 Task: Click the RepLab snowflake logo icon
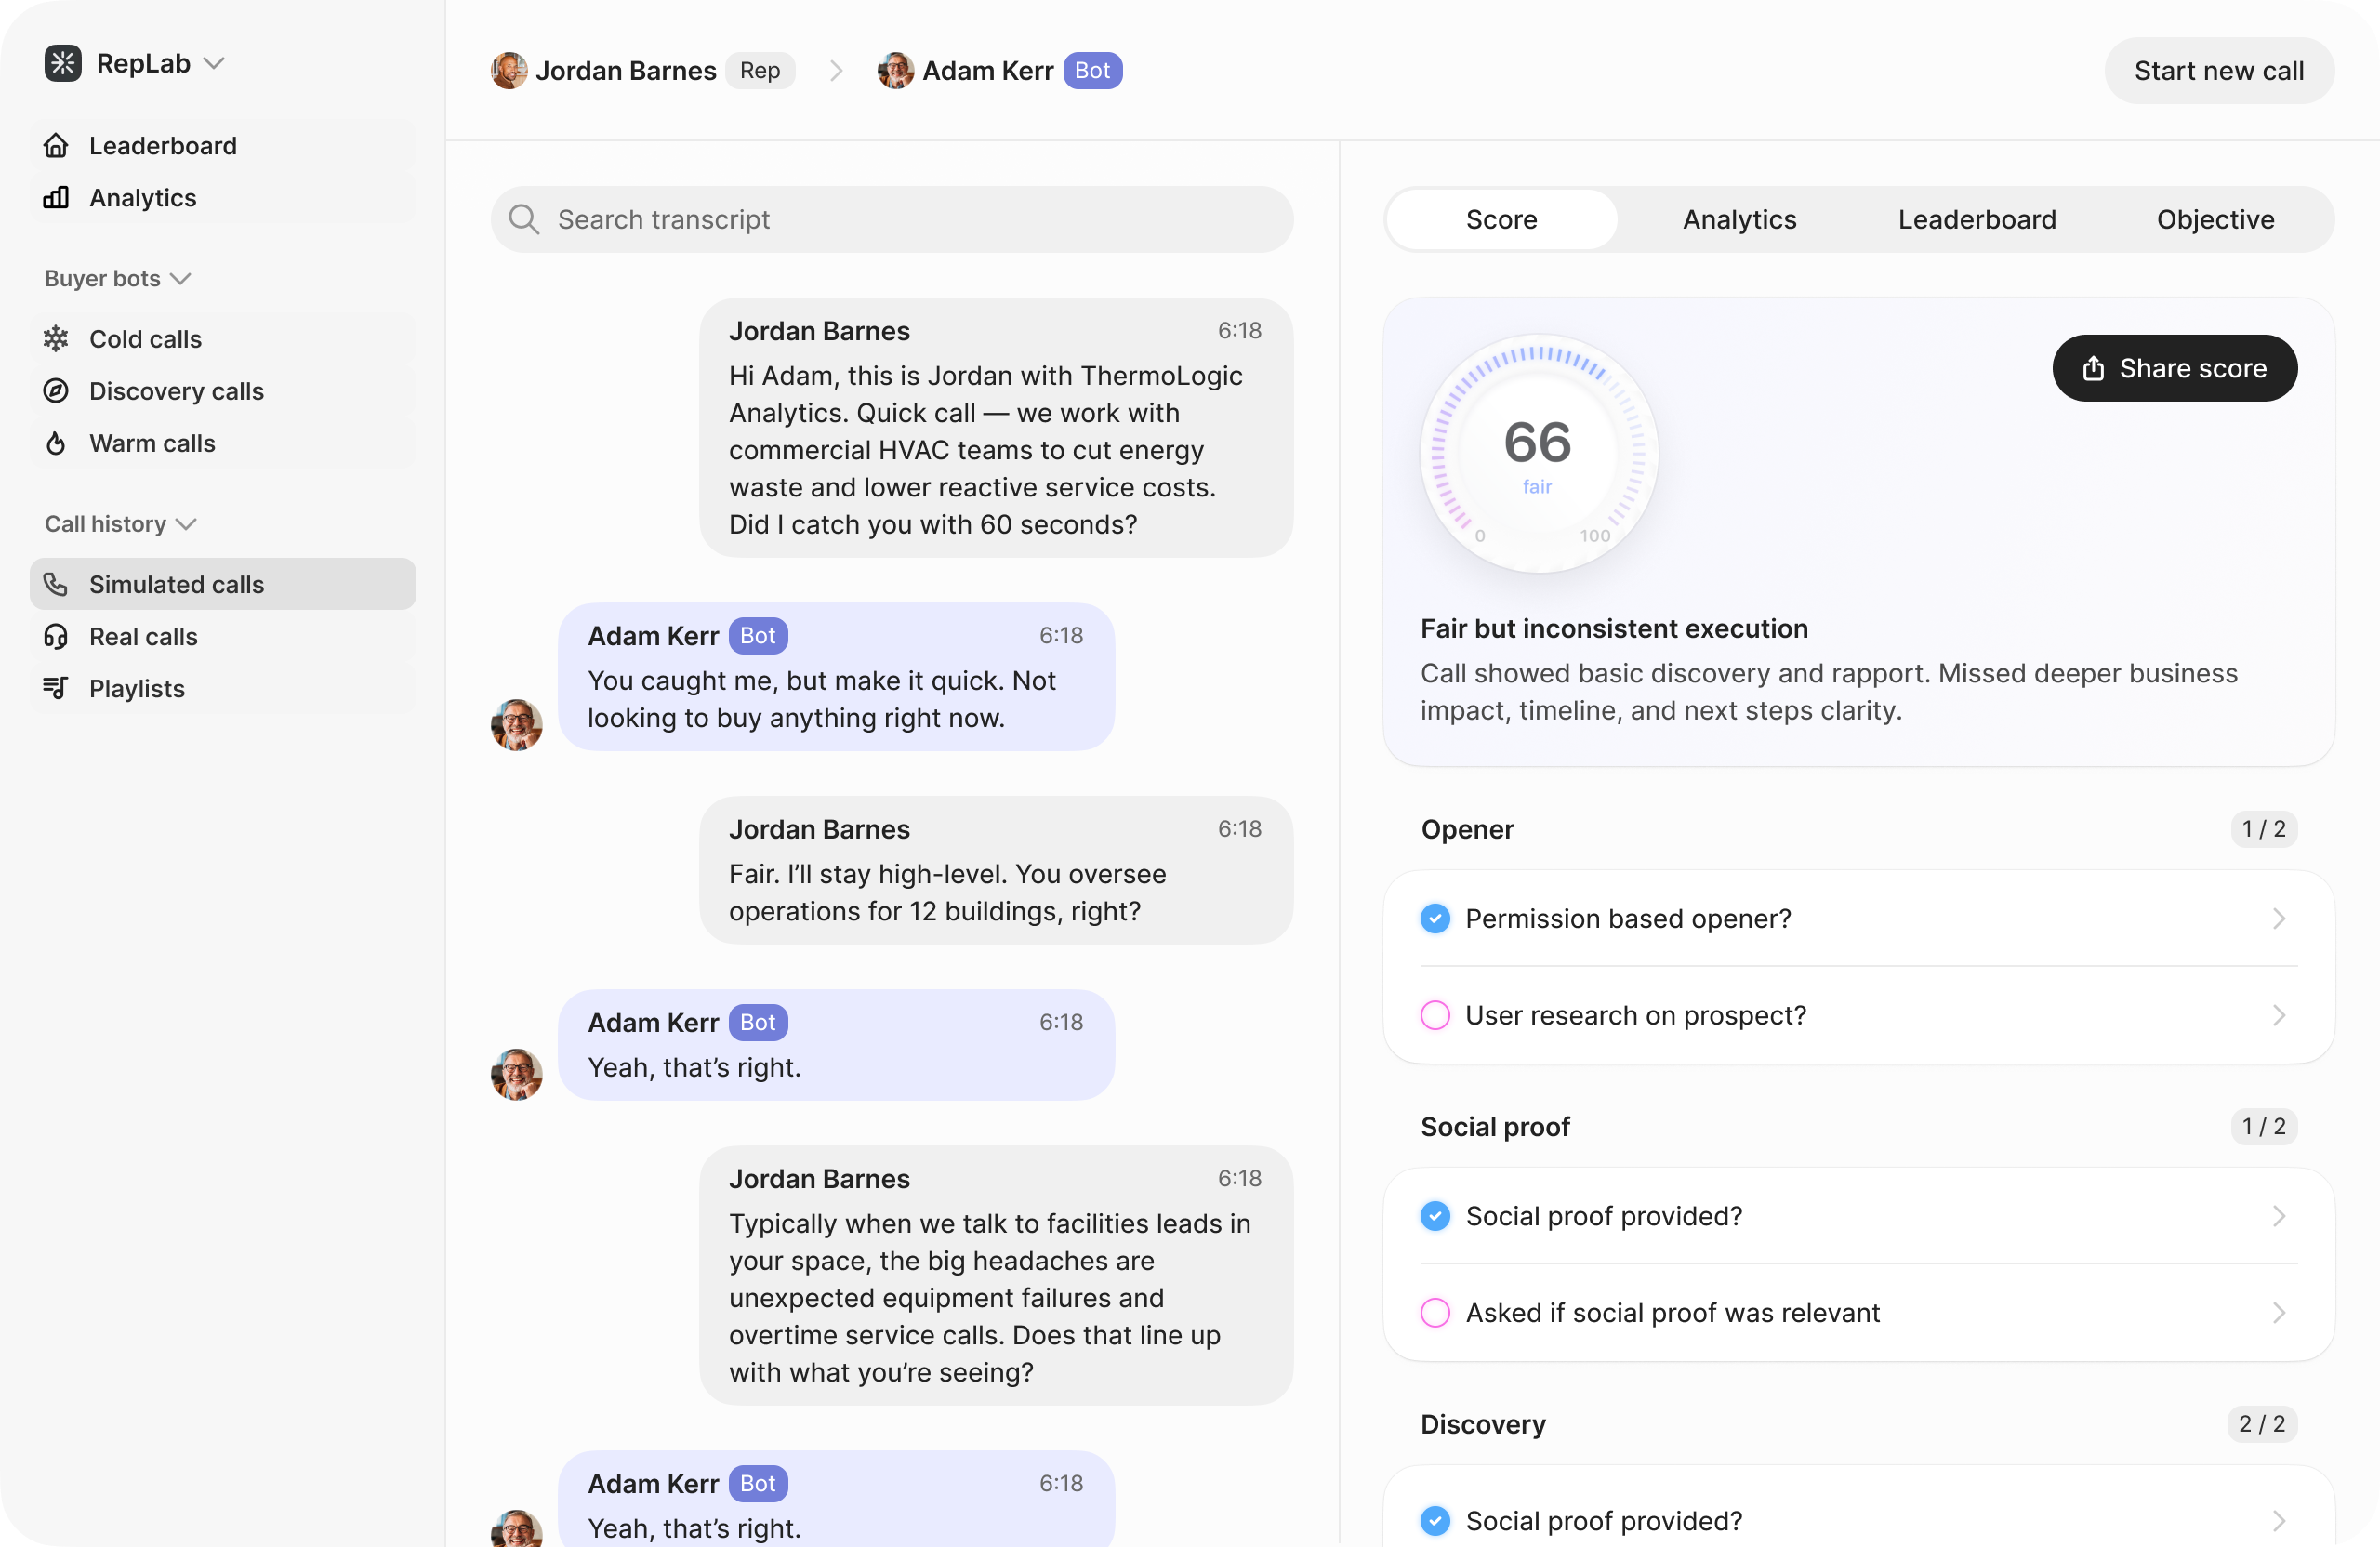pos(63,63)
